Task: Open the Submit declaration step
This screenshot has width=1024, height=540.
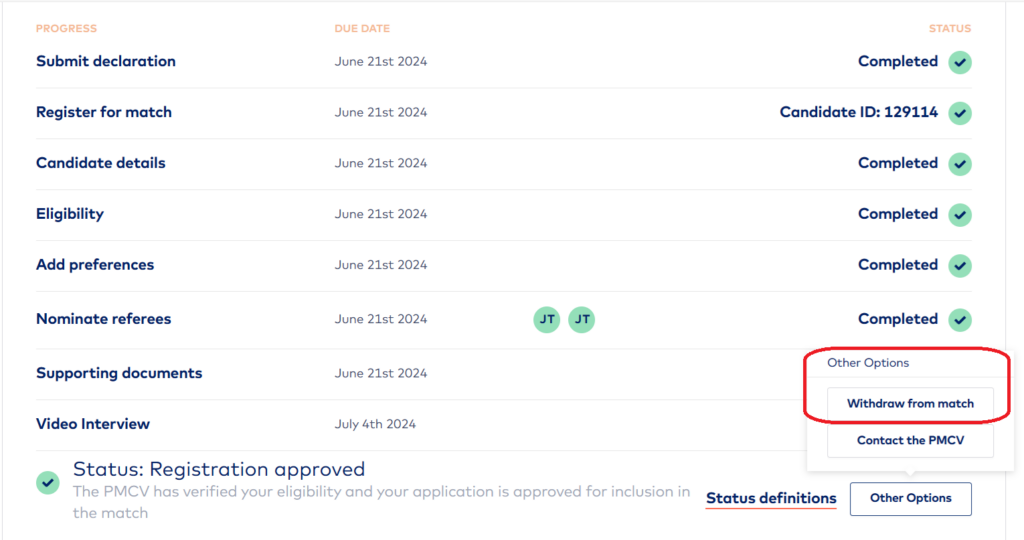Action: tap(106, 61)
